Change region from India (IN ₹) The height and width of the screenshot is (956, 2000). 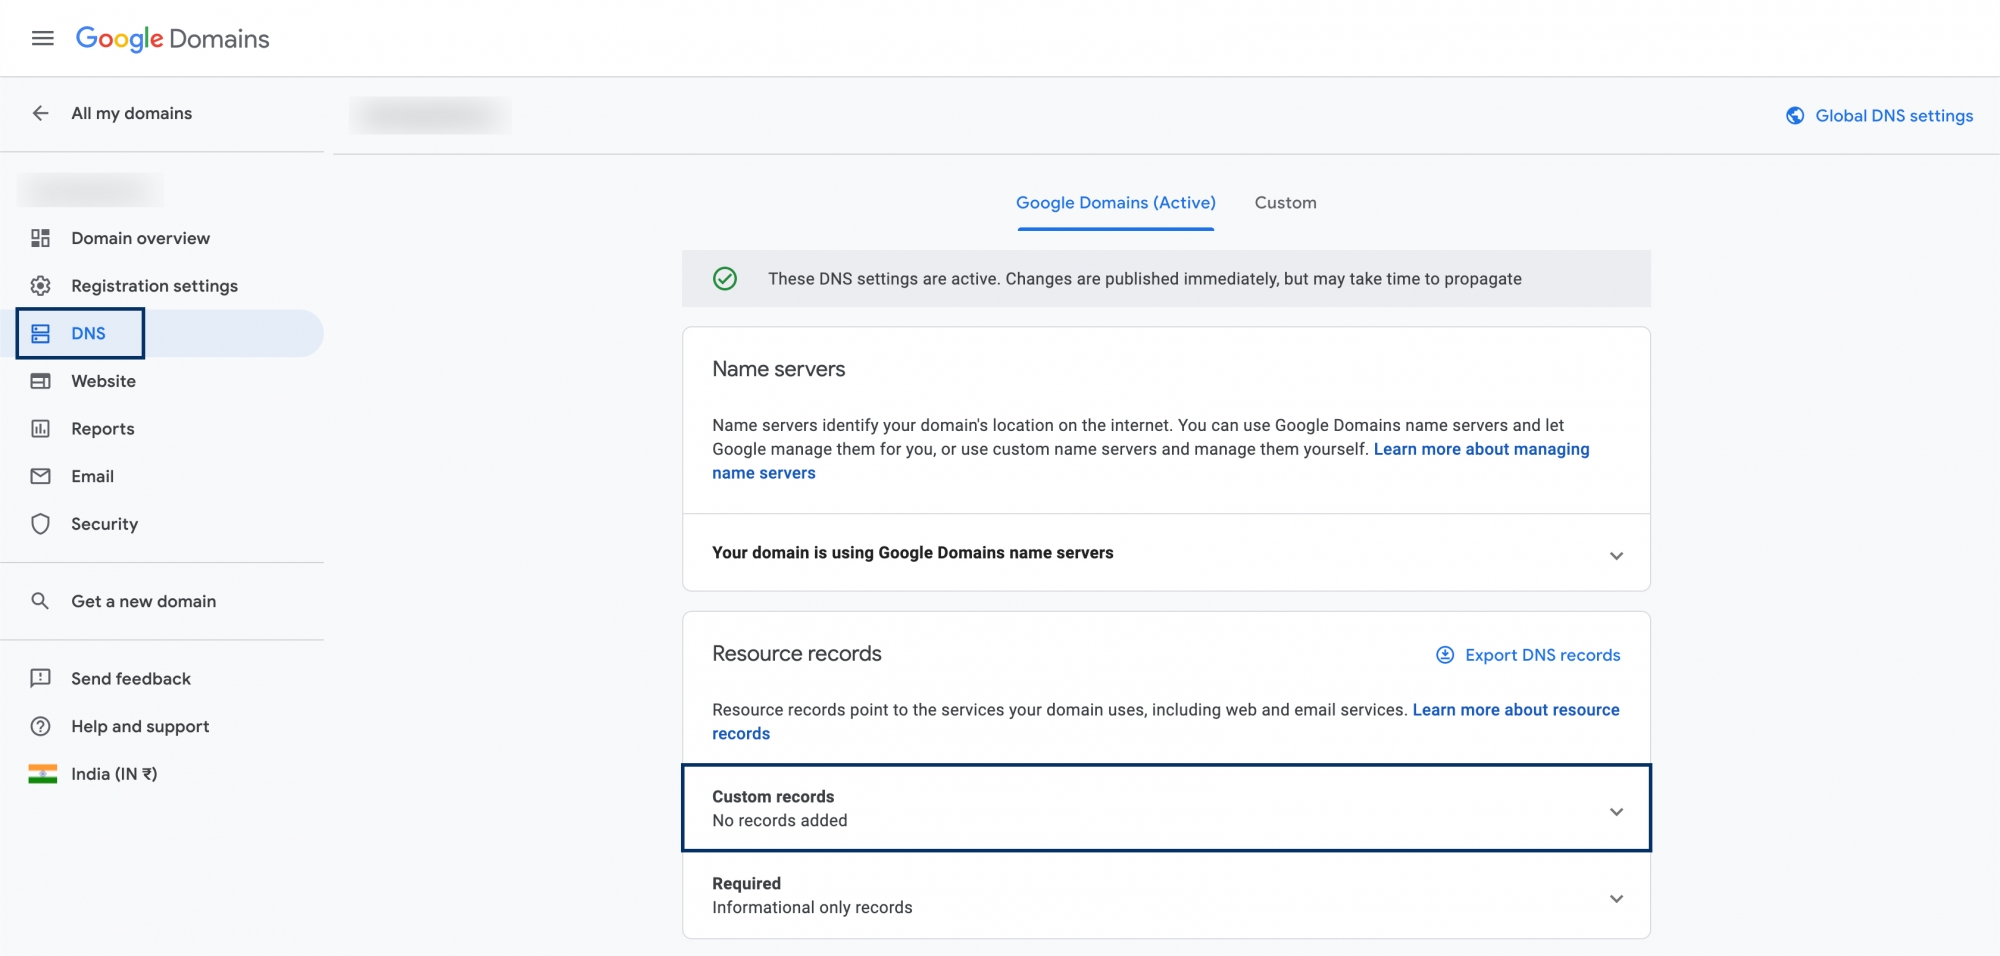(x=114, y=774)
